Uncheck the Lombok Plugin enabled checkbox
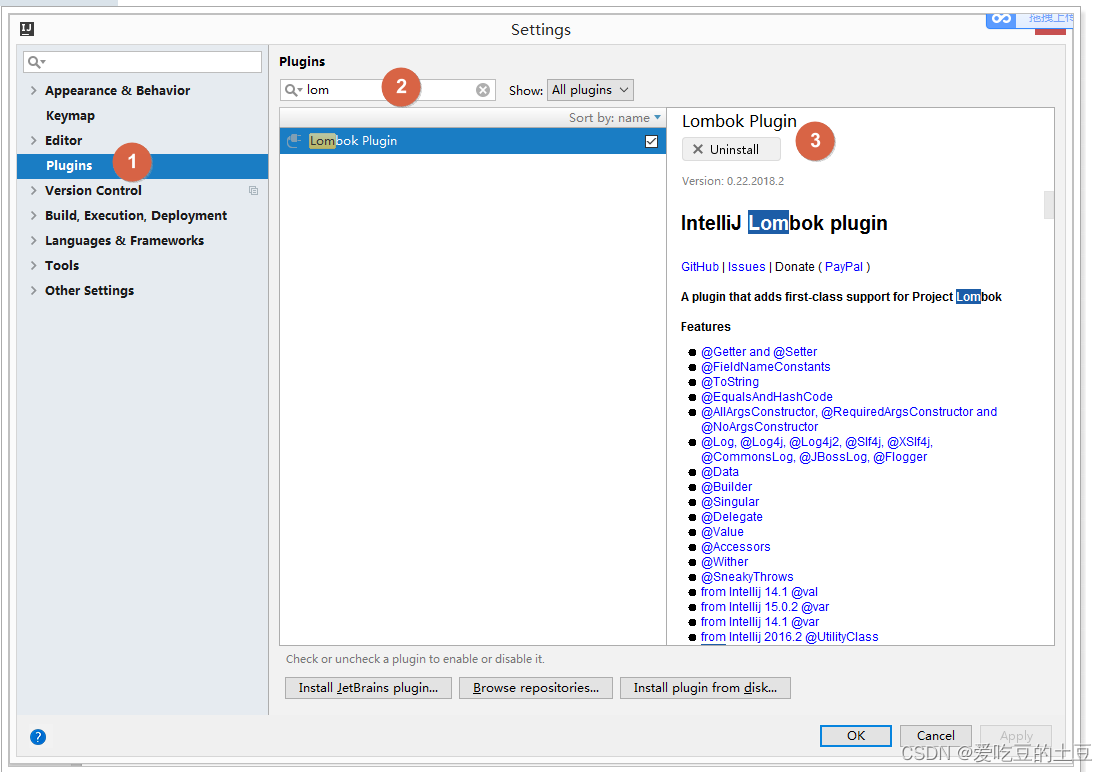Image resolution: width=1108 pixels, height=772 pixels. 652,141
